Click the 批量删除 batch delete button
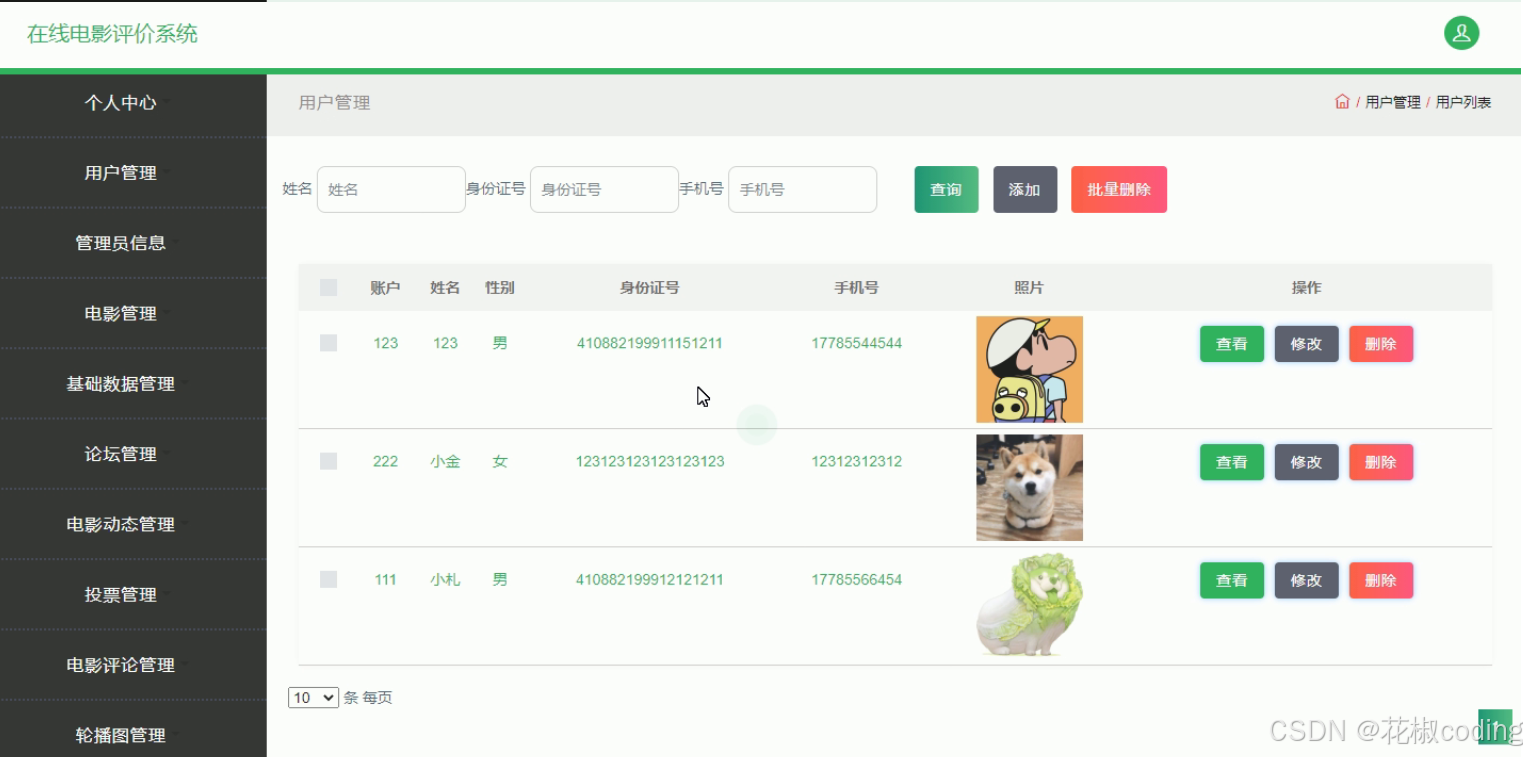 1119,189
